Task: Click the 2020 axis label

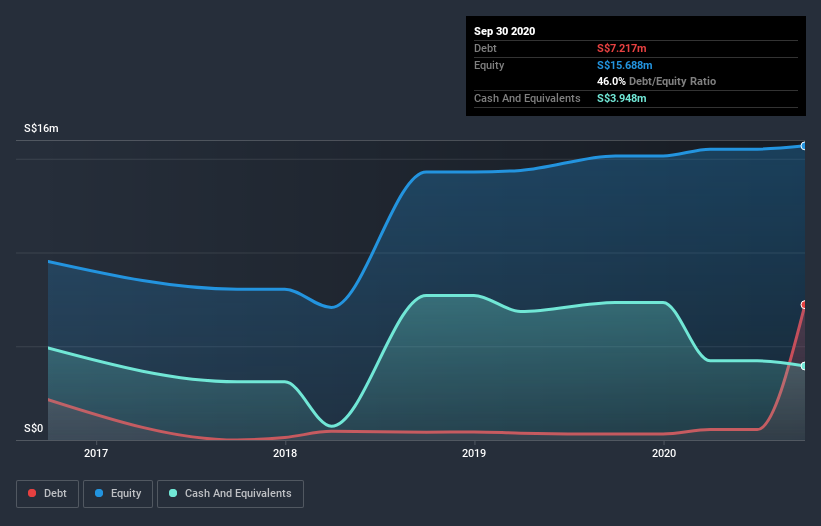Action: click(664, 453)
